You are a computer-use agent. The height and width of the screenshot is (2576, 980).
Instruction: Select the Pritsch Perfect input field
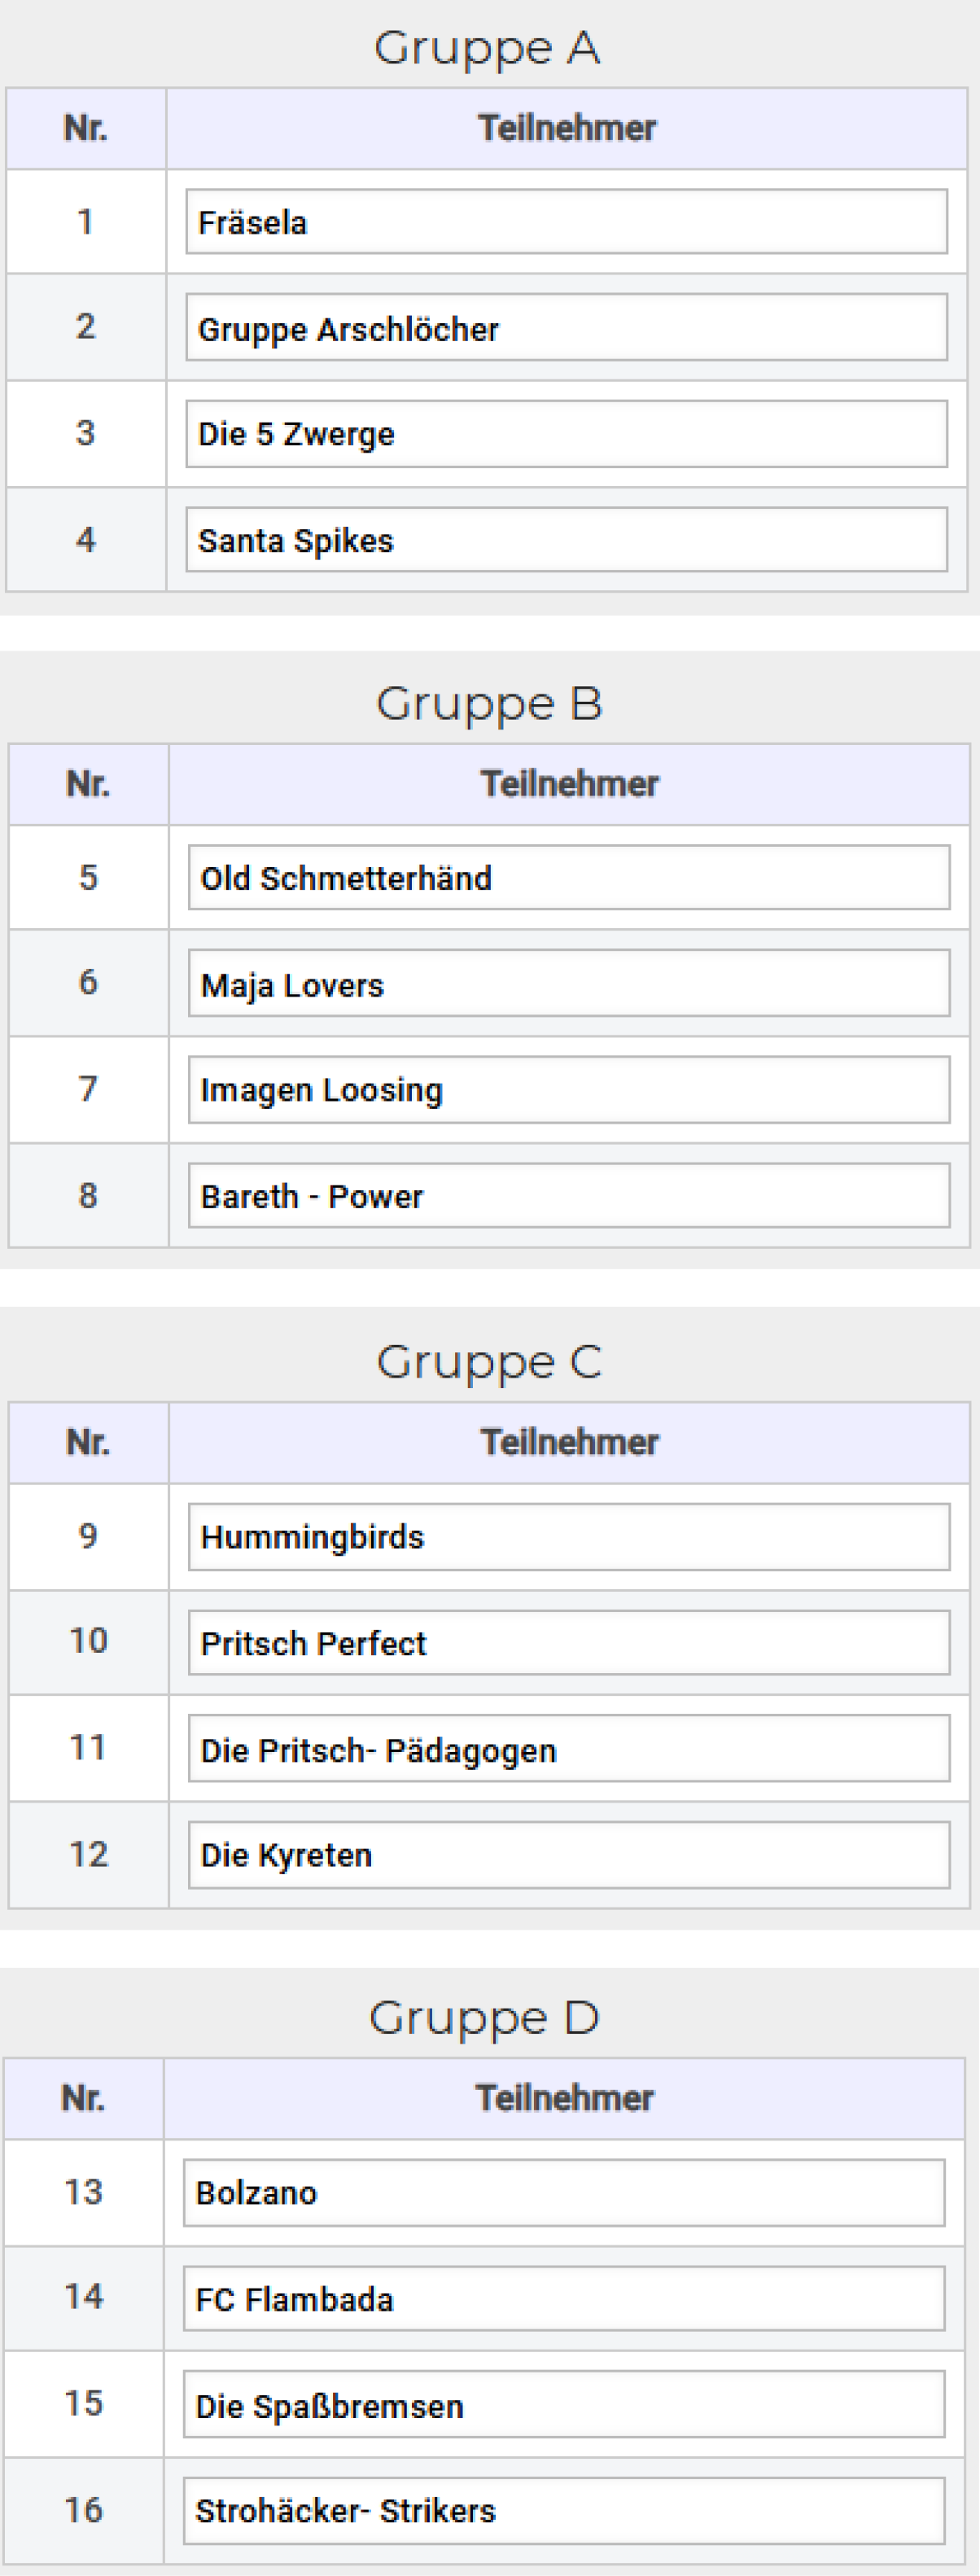(x=568, y=1643)
